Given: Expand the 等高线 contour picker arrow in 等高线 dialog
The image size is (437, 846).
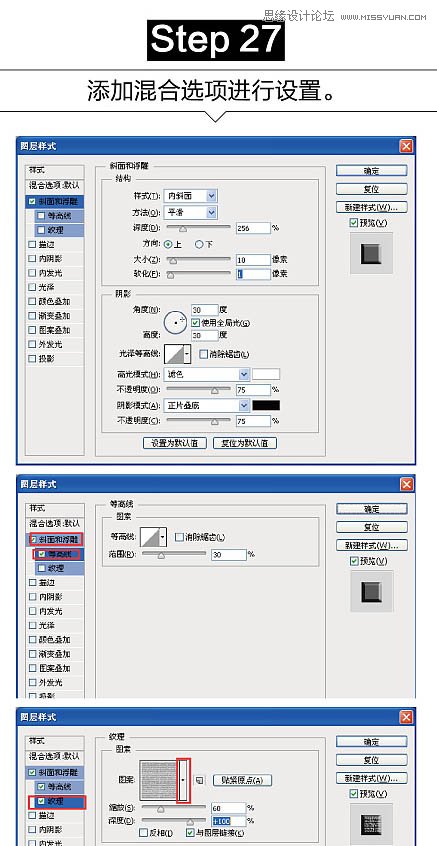Looking at the screenshot, I should [x=163, y=537].
